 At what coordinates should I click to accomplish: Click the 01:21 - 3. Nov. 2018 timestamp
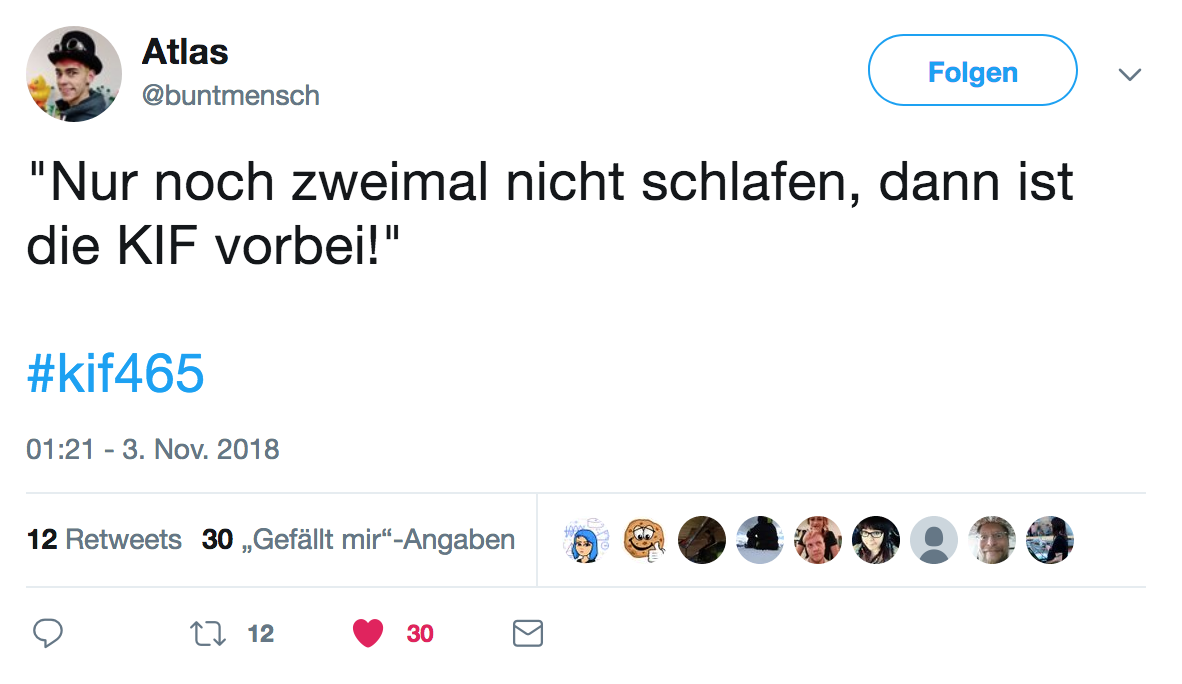(153, 449)
